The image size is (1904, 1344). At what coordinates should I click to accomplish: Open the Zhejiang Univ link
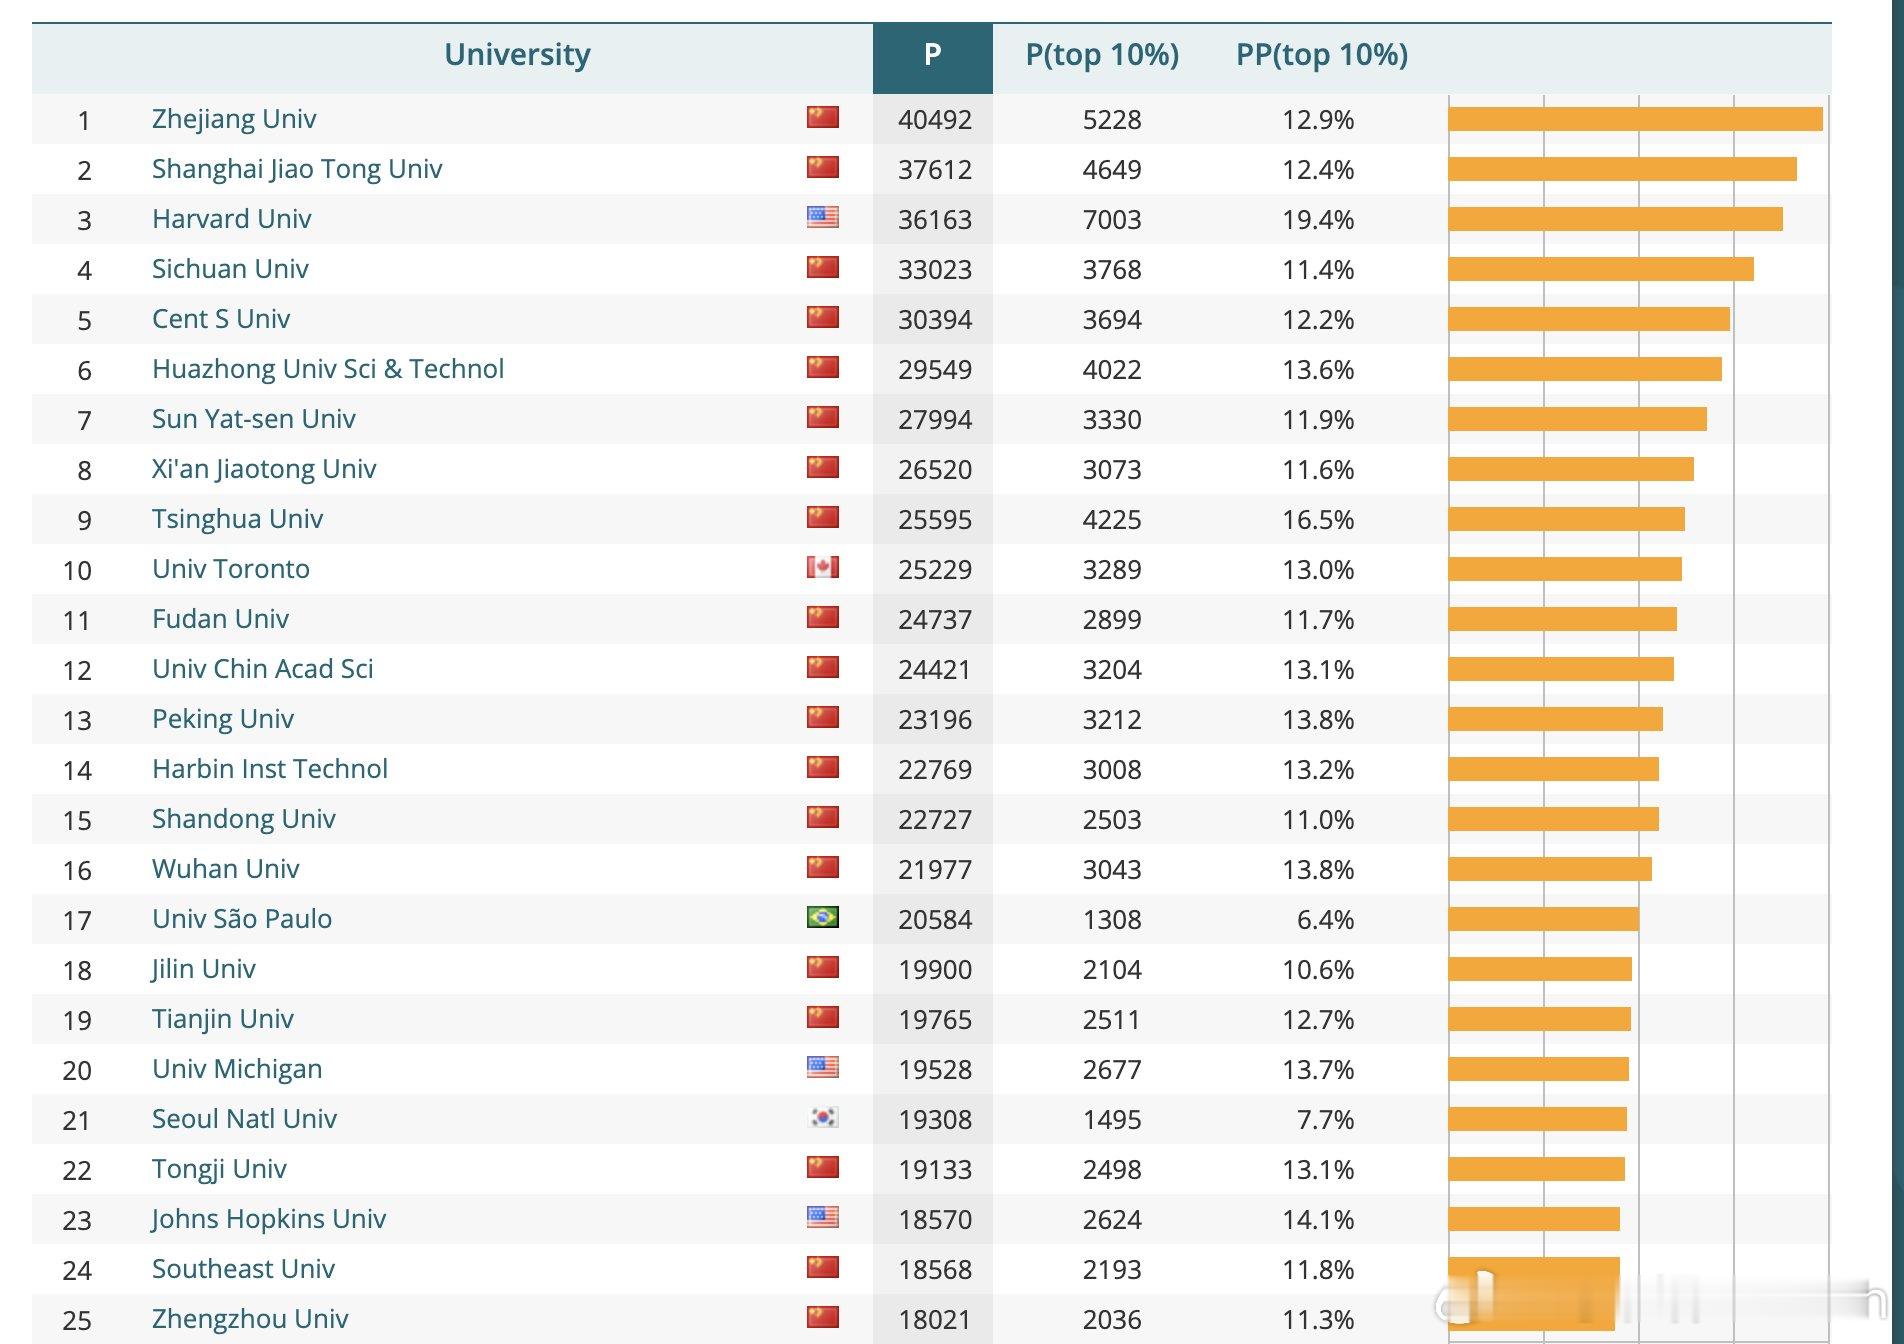[x=234, y=119]
